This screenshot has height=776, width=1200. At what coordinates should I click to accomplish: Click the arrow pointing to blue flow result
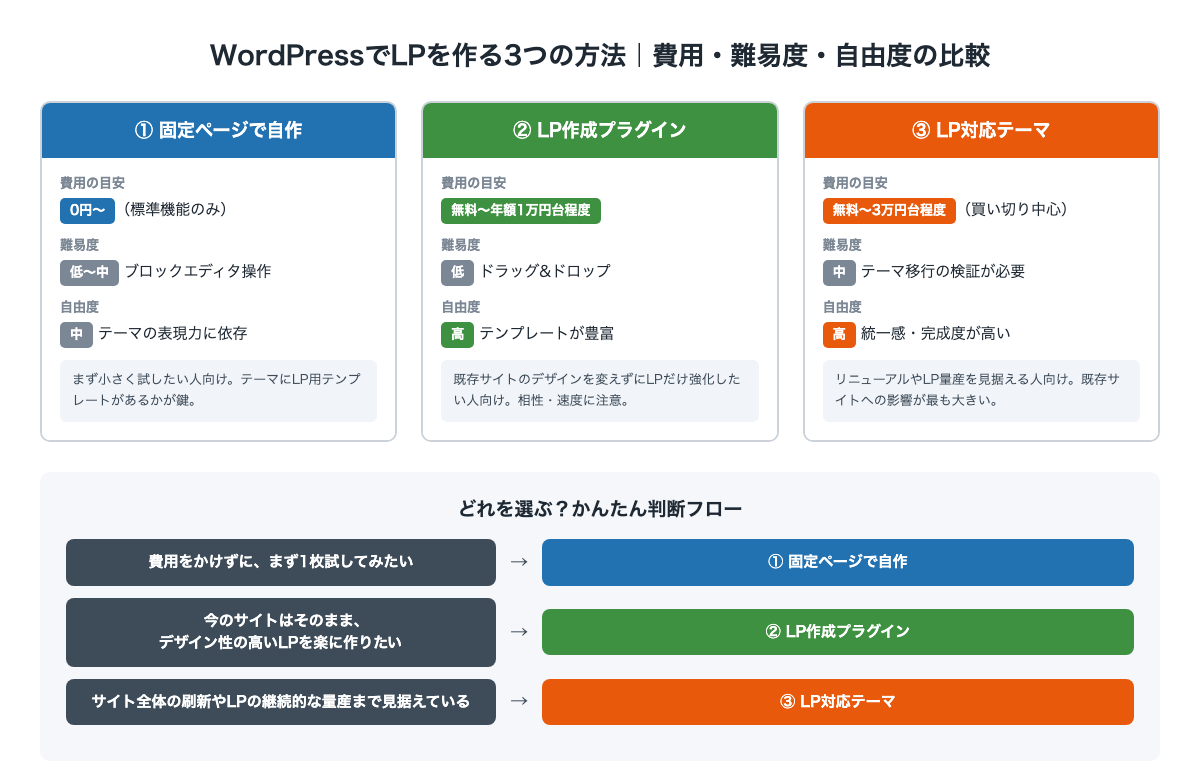(519, 562)
